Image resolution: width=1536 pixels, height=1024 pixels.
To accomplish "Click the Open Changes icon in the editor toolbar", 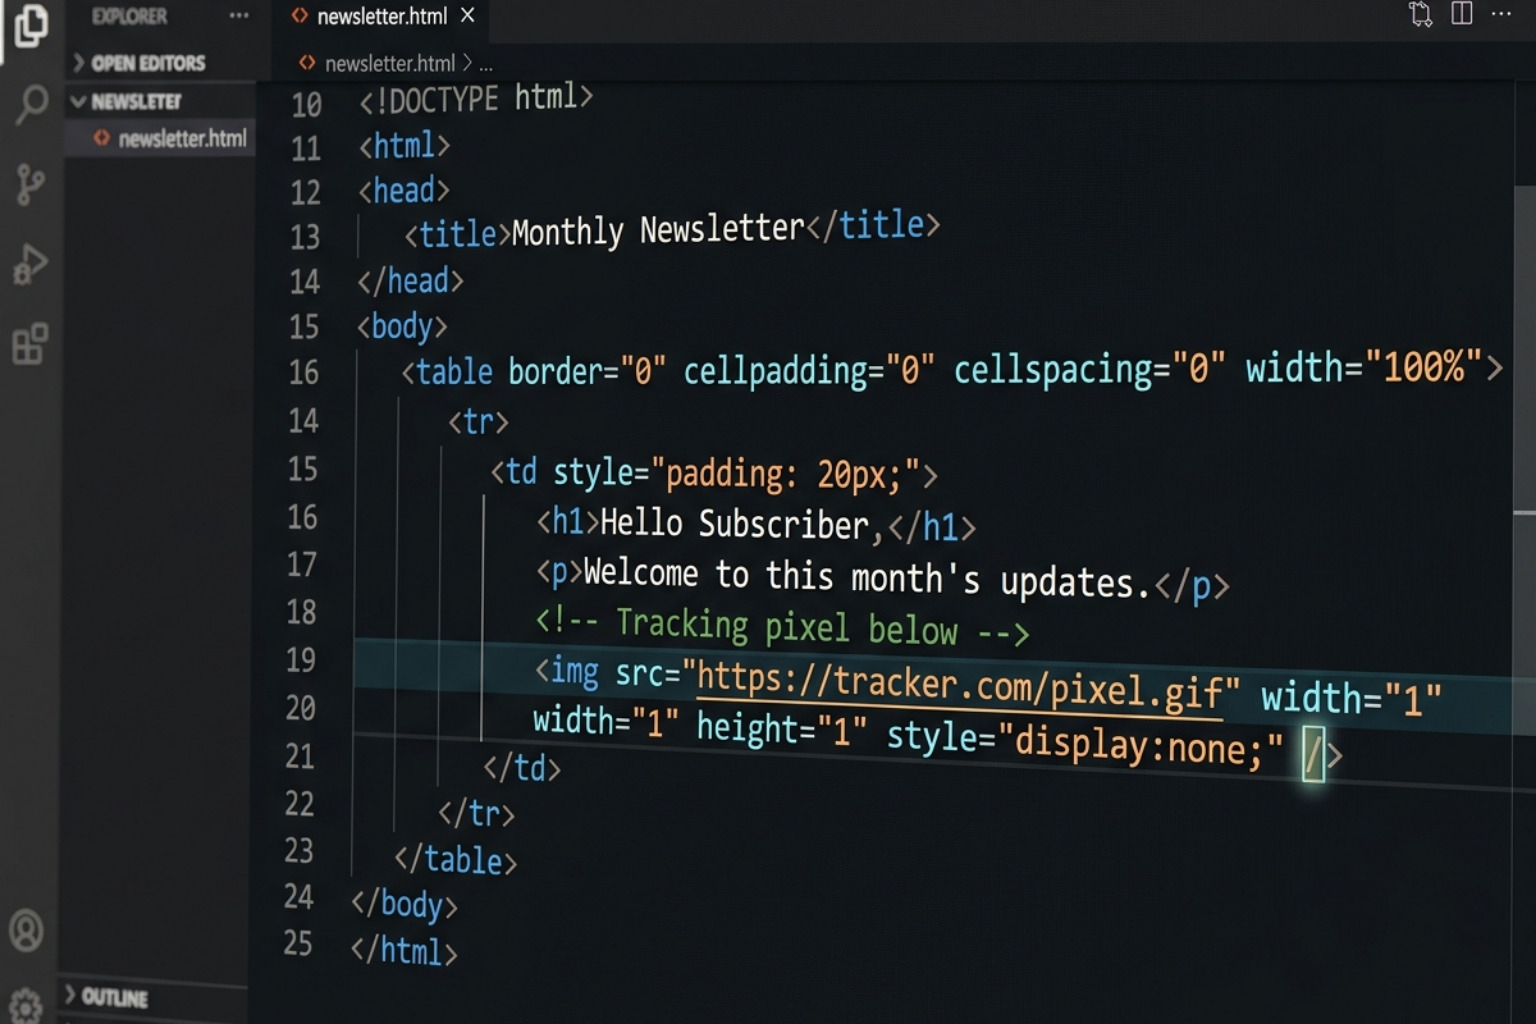I will pos(1417,14).
